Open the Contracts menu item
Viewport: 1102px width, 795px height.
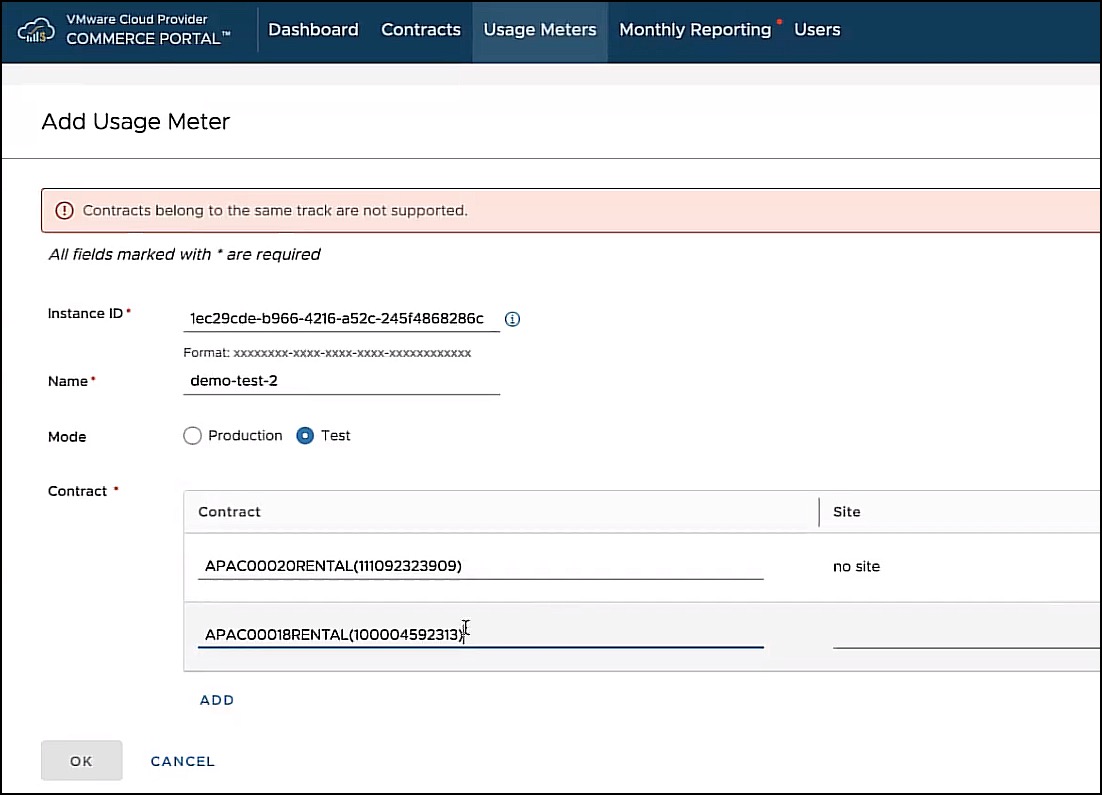(421, 30)
